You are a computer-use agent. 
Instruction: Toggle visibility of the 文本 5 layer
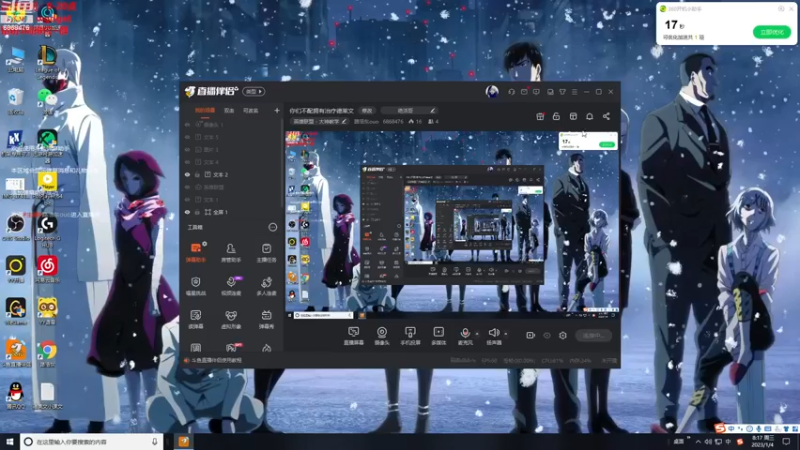click(187, 137)
